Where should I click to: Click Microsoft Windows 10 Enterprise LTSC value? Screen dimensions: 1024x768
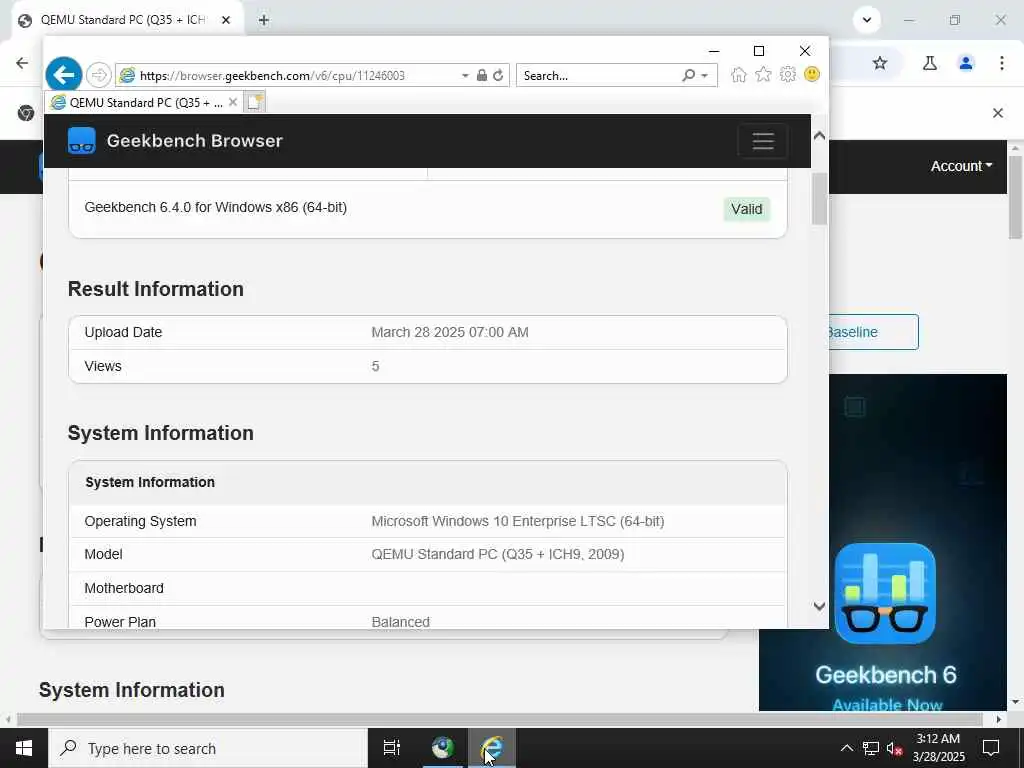[x=518, y=521]
